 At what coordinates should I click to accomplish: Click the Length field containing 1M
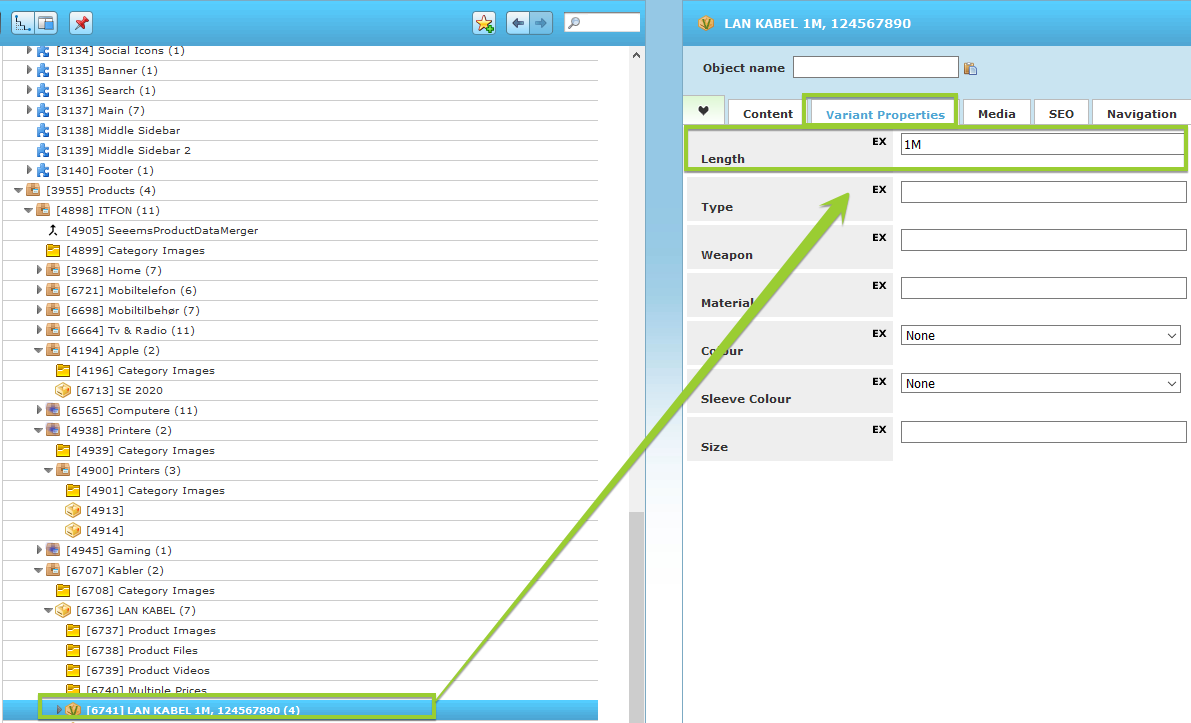click(x=1042, y=144)
